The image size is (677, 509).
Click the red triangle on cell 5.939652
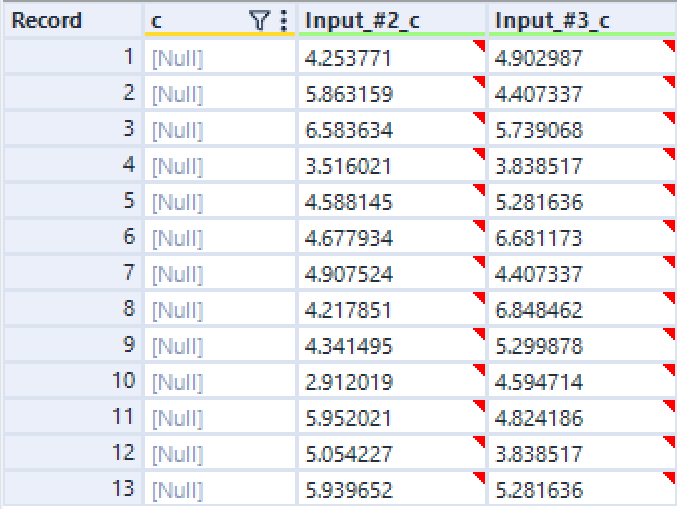click(x=479, y=478)
